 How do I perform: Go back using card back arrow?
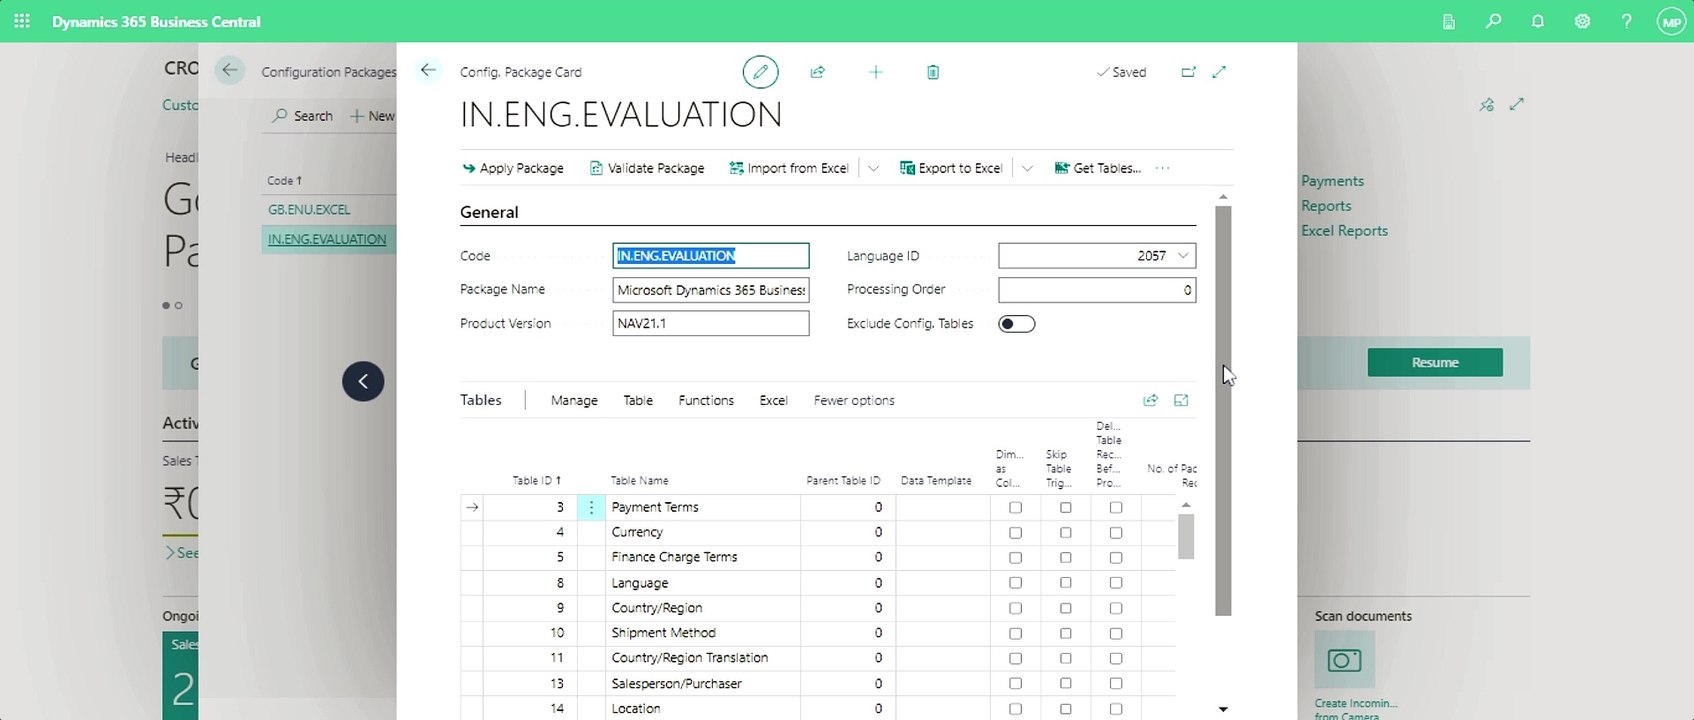pyautogui.click(x=428, y=70)
